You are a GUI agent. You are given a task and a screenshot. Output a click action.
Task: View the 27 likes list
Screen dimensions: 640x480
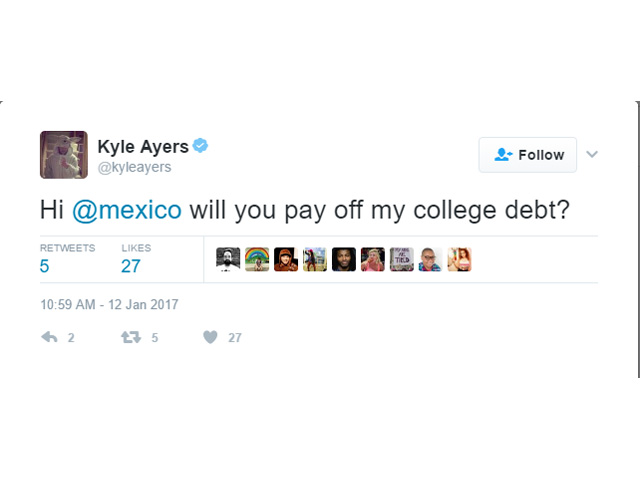136,259
